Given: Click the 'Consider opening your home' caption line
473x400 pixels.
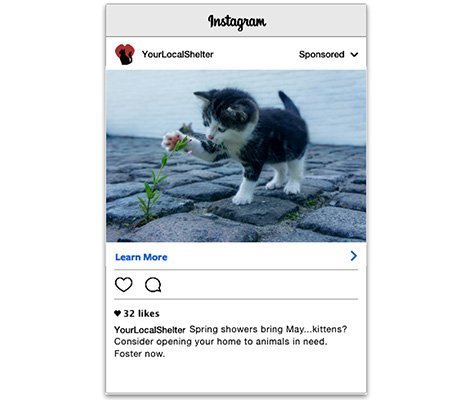Looking at the screenshot, I should [221, 342].
